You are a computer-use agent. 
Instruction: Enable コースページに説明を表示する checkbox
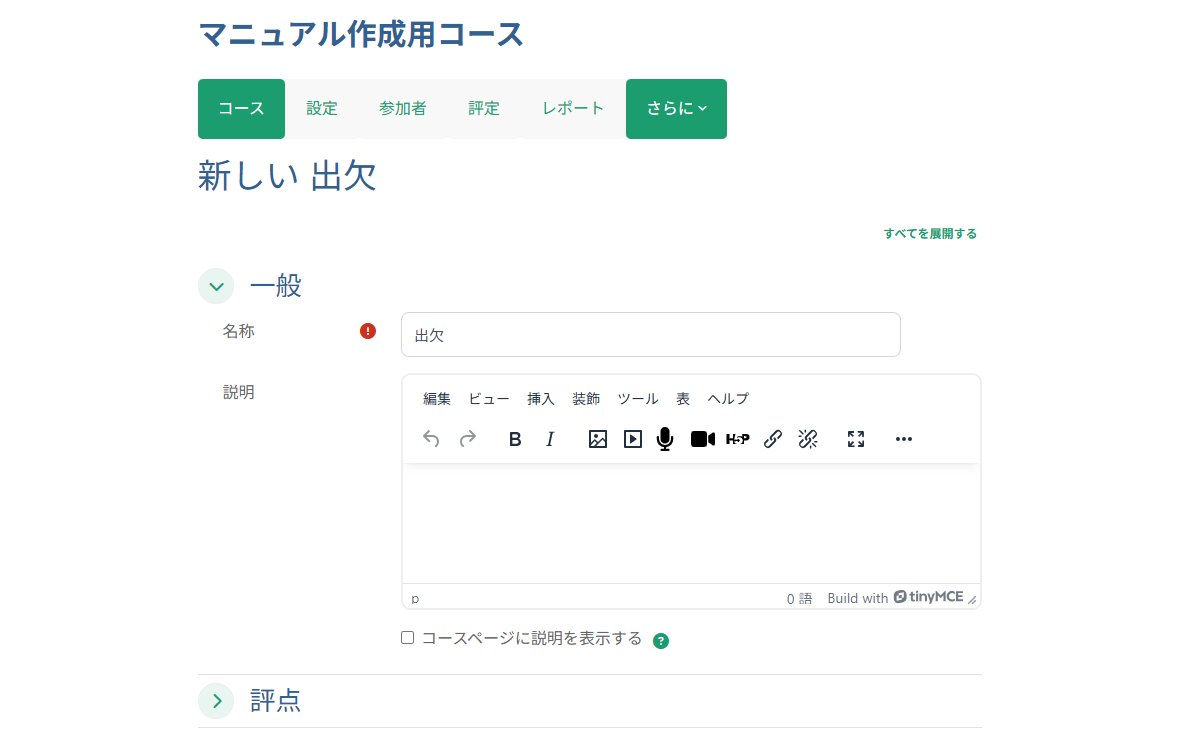coord(408,639)
